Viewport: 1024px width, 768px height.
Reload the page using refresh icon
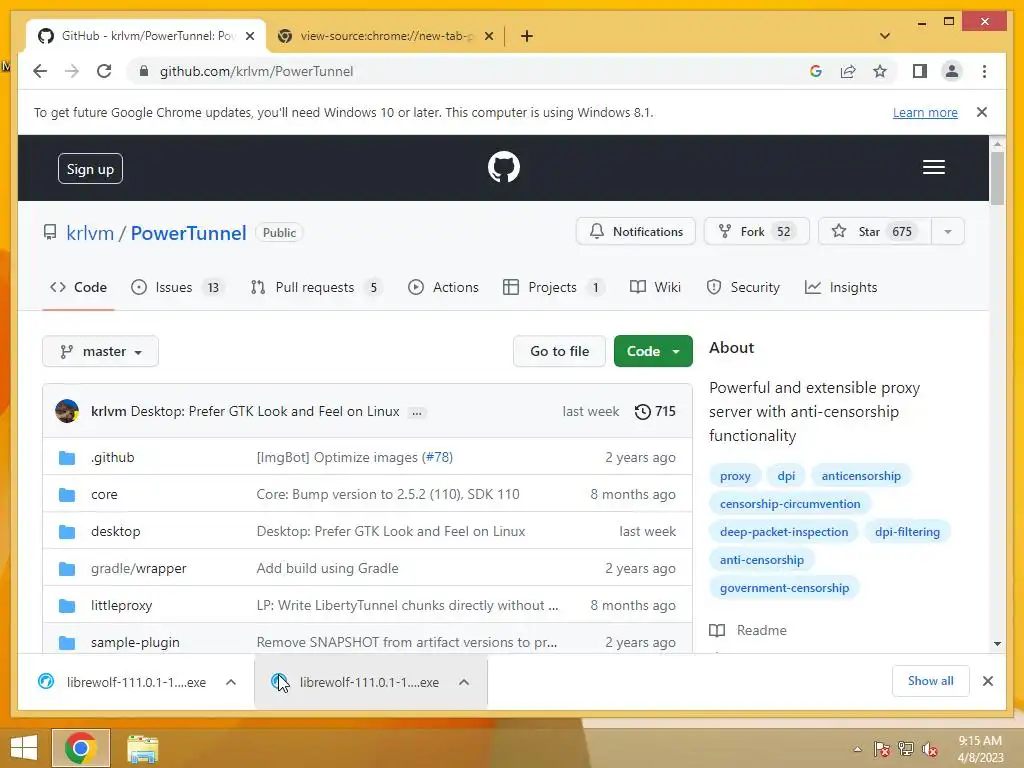point(104,71)
